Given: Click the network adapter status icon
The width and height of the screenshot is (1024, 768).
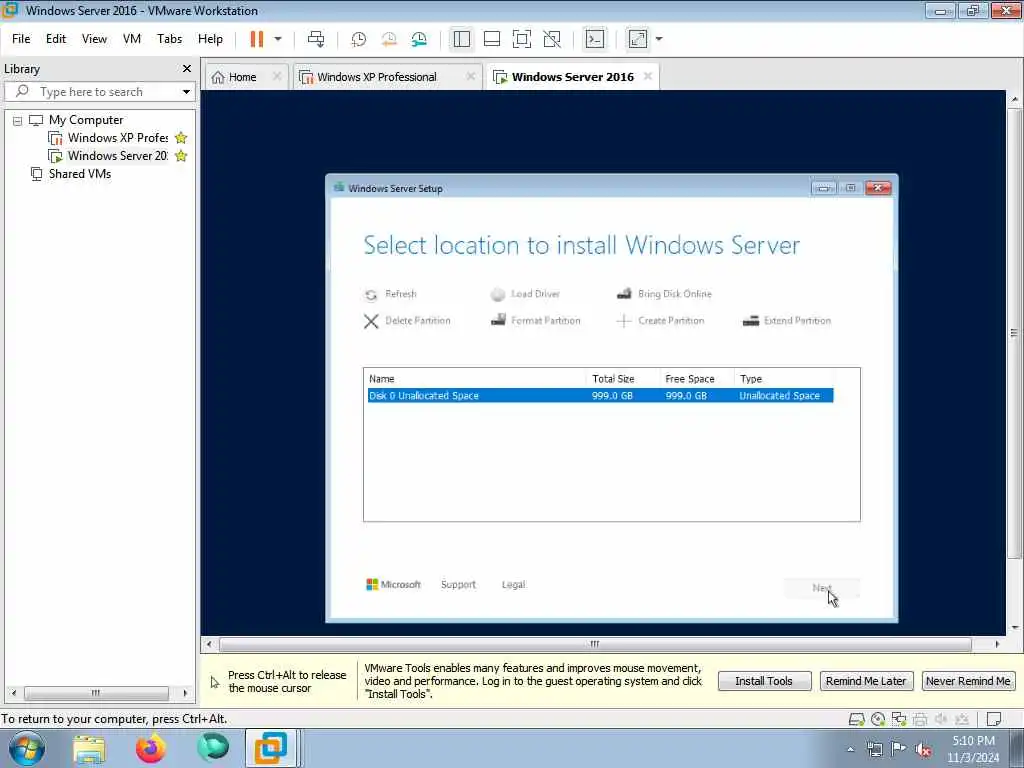Looking at the screenshot, I should [899, 720].
